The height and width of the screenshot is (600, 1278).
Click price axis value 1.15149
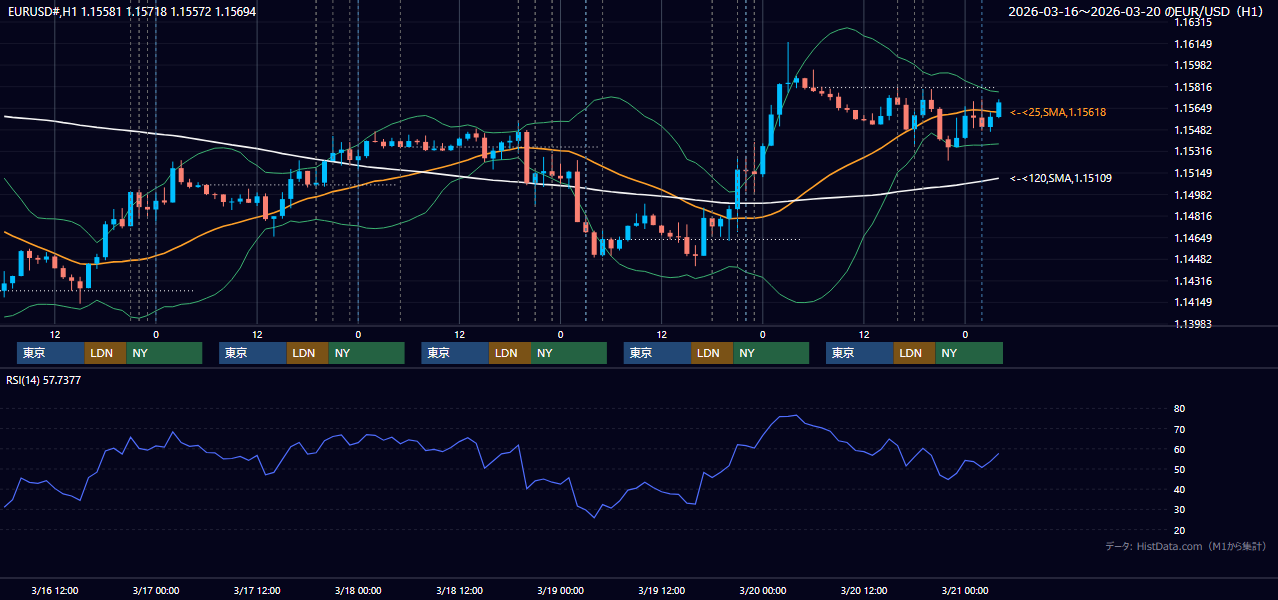click(1193, 173)
